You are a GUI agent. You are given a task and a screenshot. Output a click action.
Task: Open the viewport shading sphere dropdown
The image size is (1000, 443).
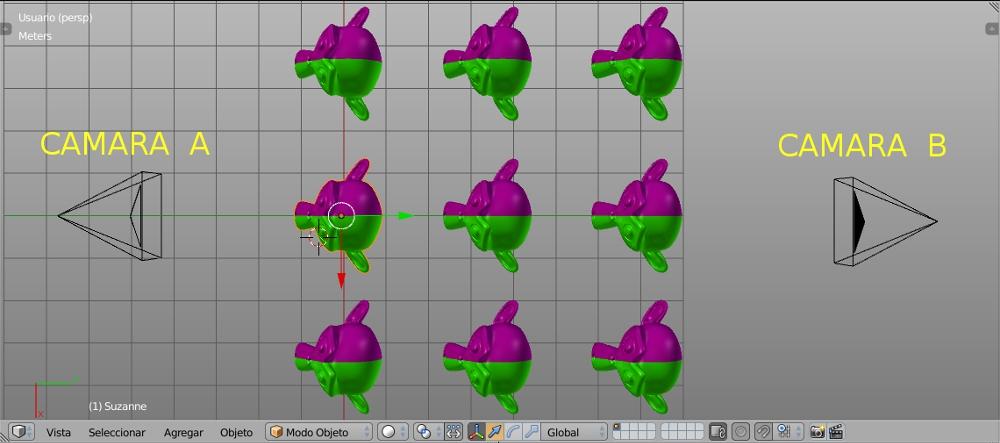(x=393, y=432)
